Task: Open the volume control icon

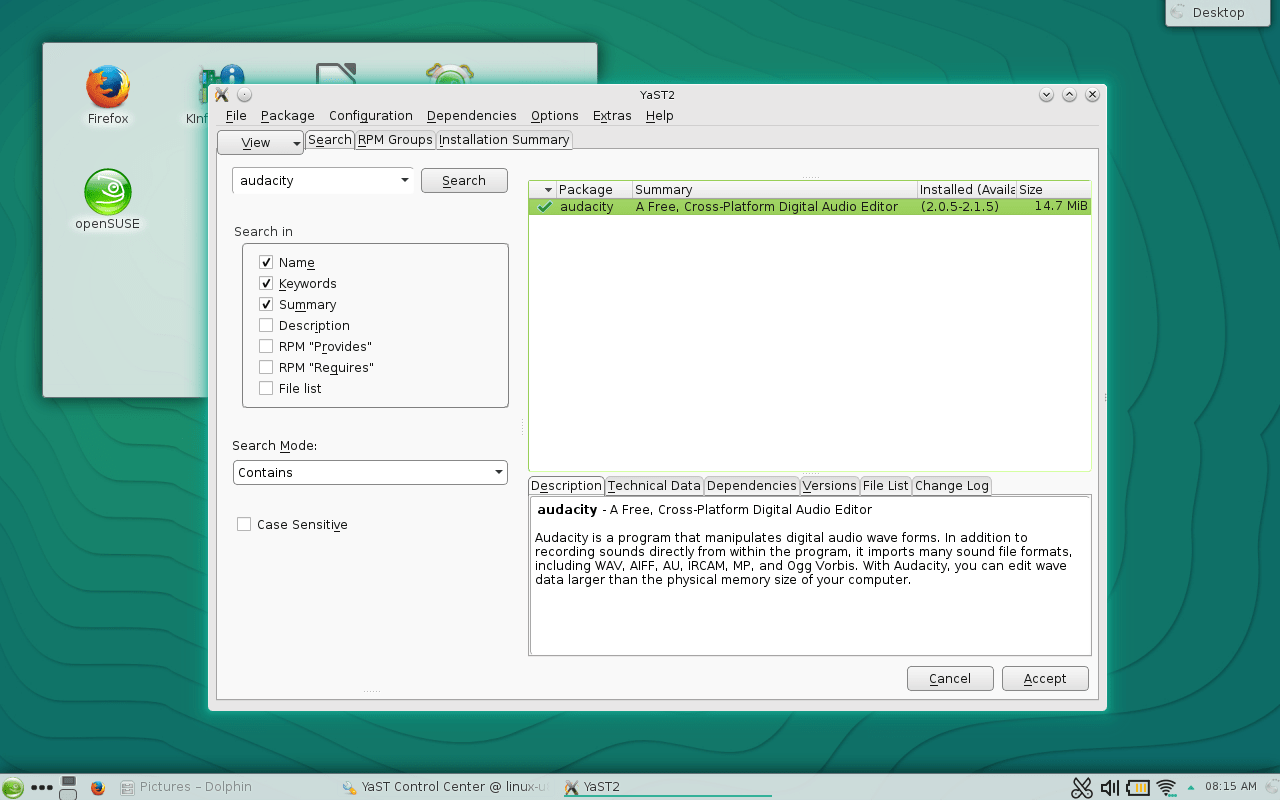Action: 1110,787
